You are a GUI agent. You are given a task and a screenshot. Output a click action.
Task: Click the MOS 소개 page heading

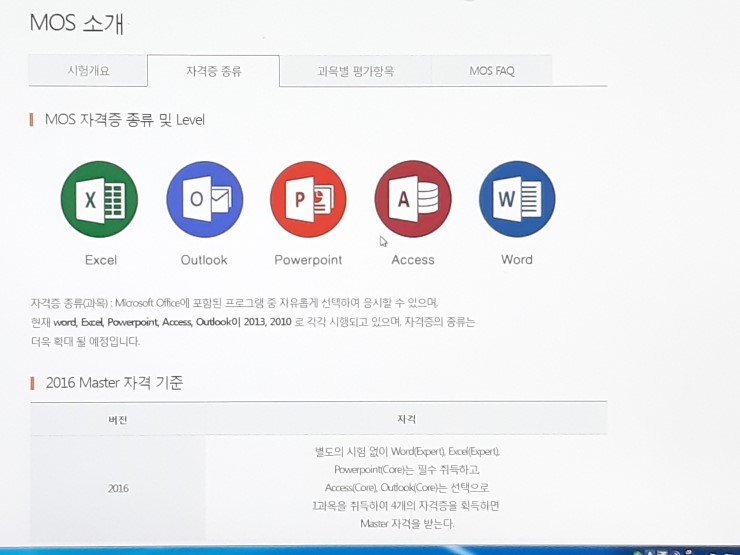click(77, 23)
